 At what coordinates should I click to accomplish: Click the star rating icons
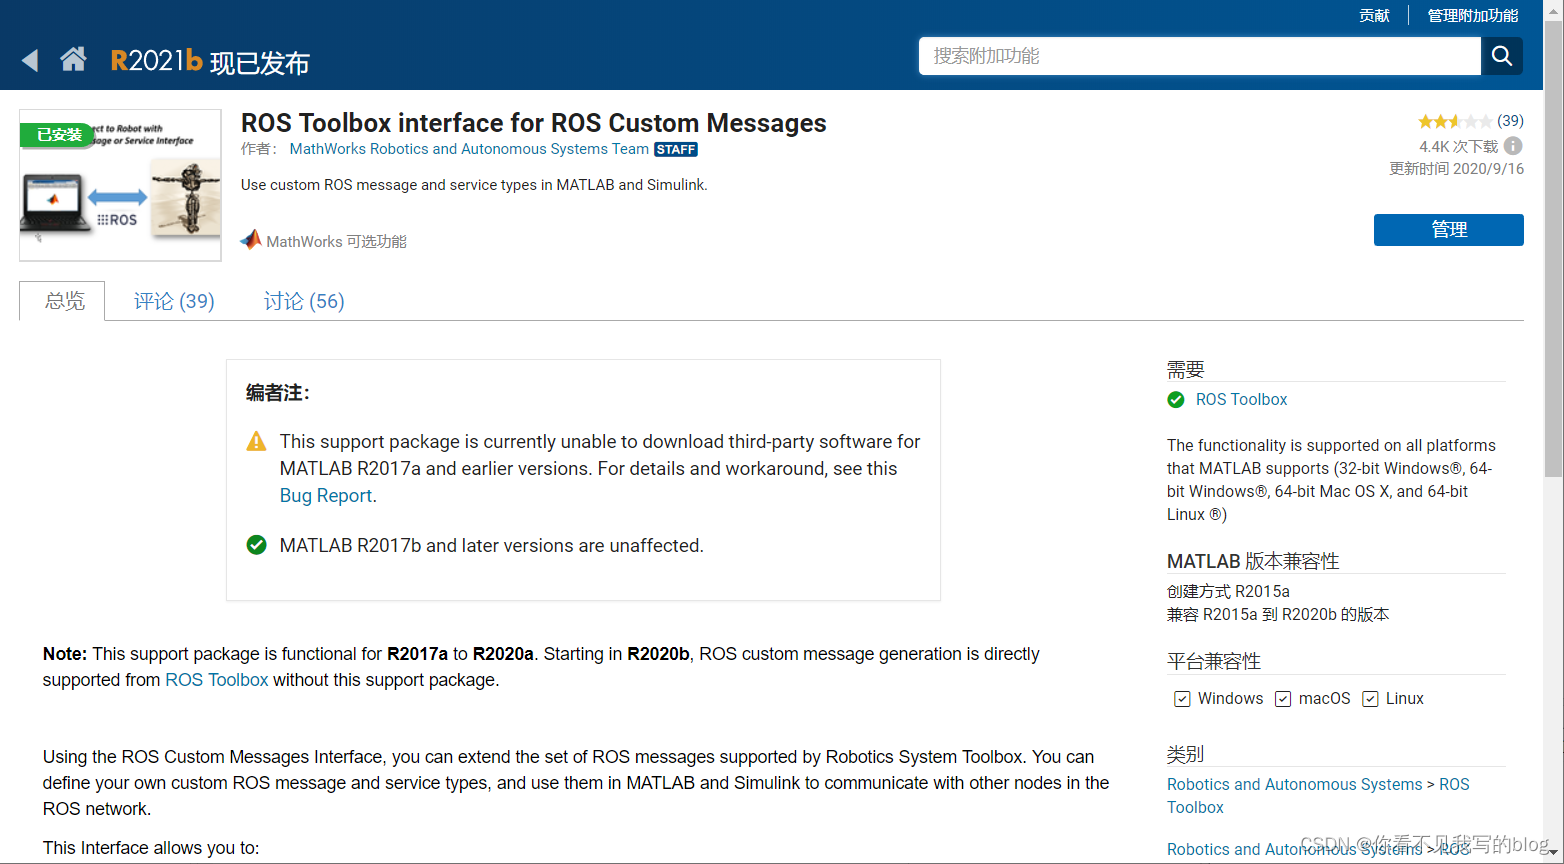[1454, 121]
